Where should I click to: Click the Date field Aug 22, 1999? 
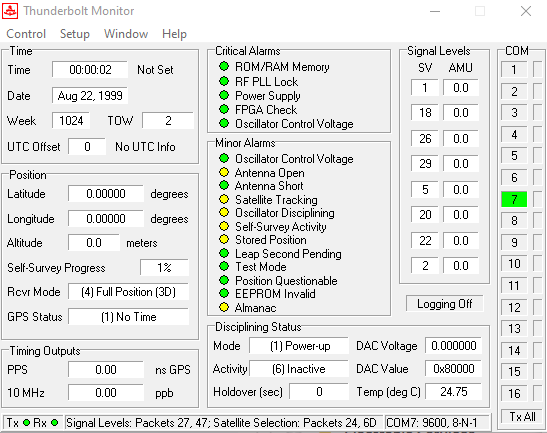(90, 96)
